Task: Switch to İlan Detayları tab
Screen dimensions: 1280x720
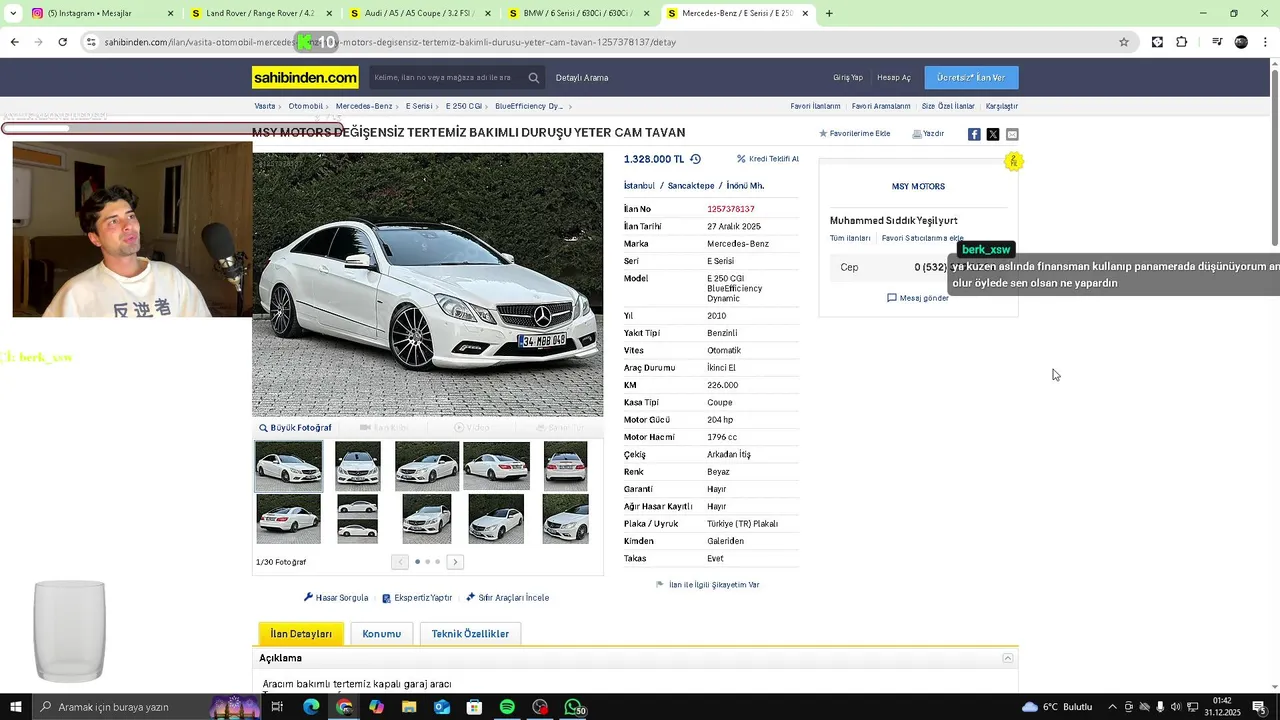Action: point(301,634)
